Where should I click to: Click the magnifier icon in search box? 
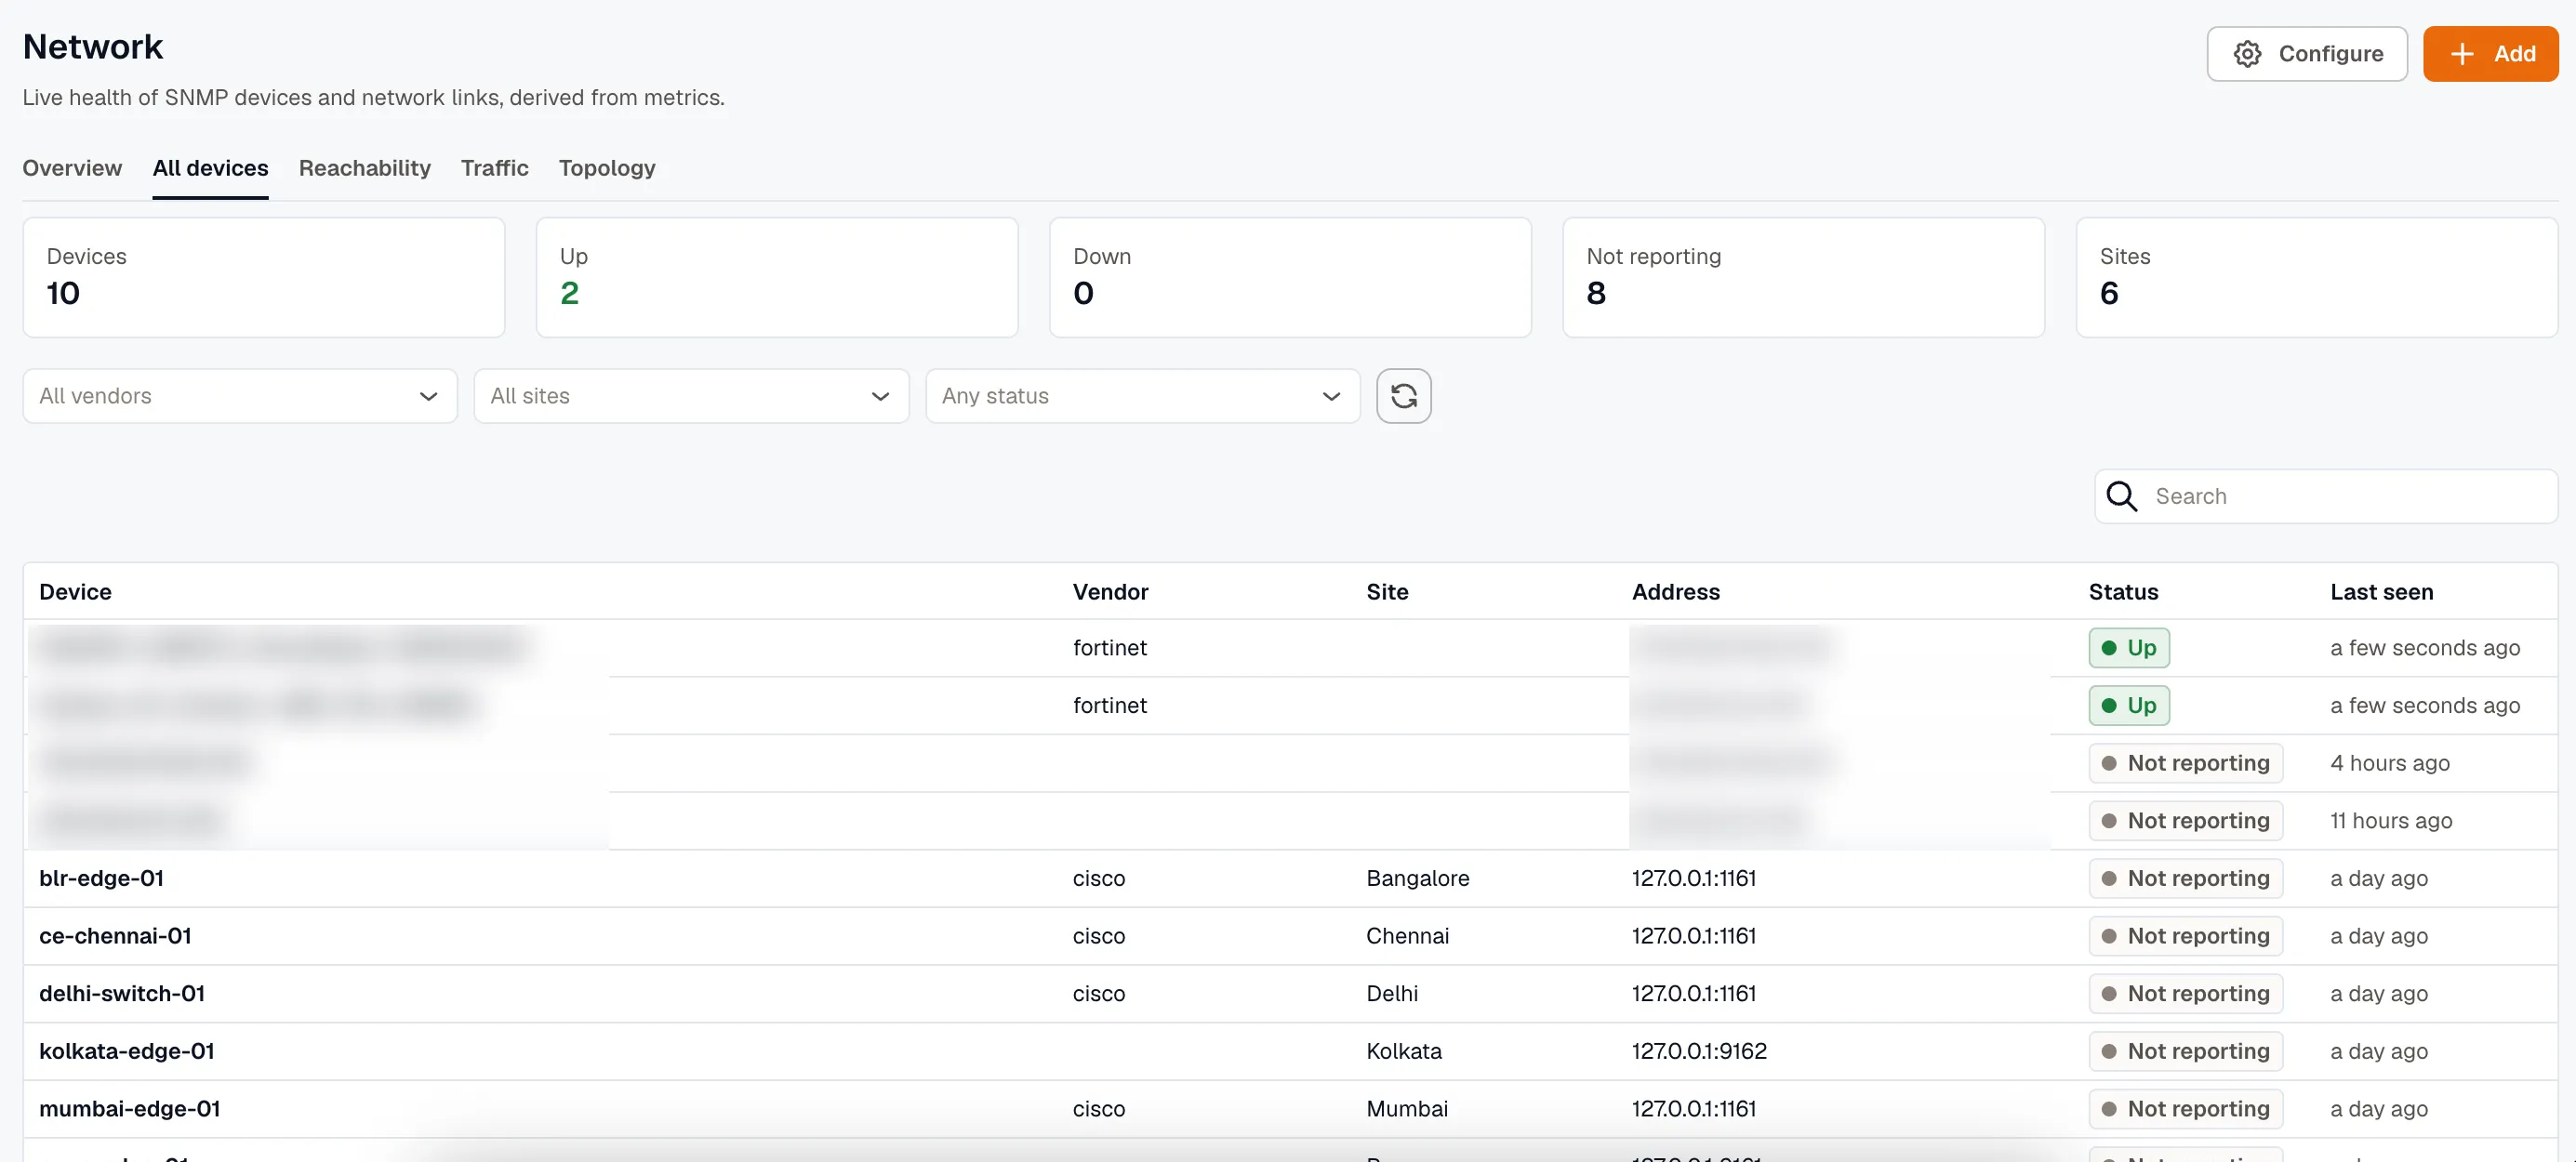click(2121, 496)
